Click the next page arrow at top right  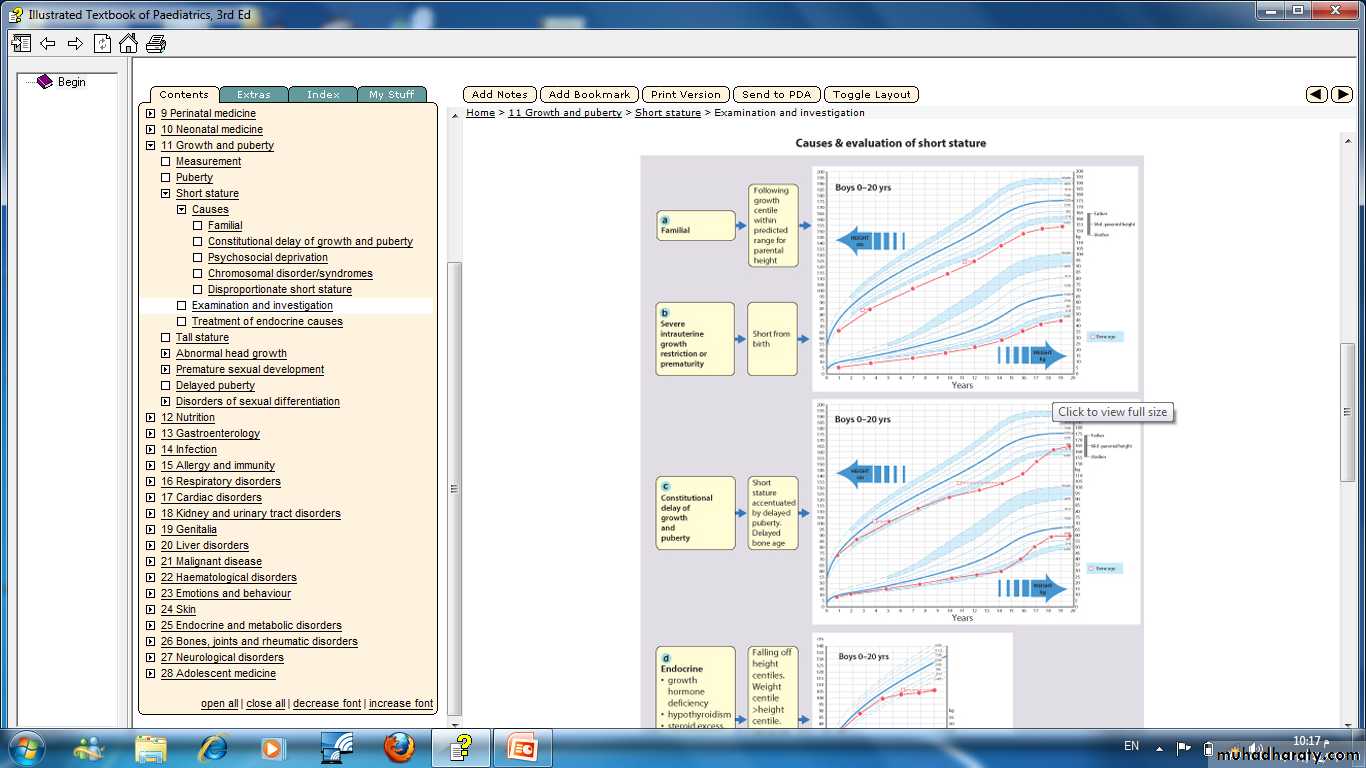(x=1342, y=94)
